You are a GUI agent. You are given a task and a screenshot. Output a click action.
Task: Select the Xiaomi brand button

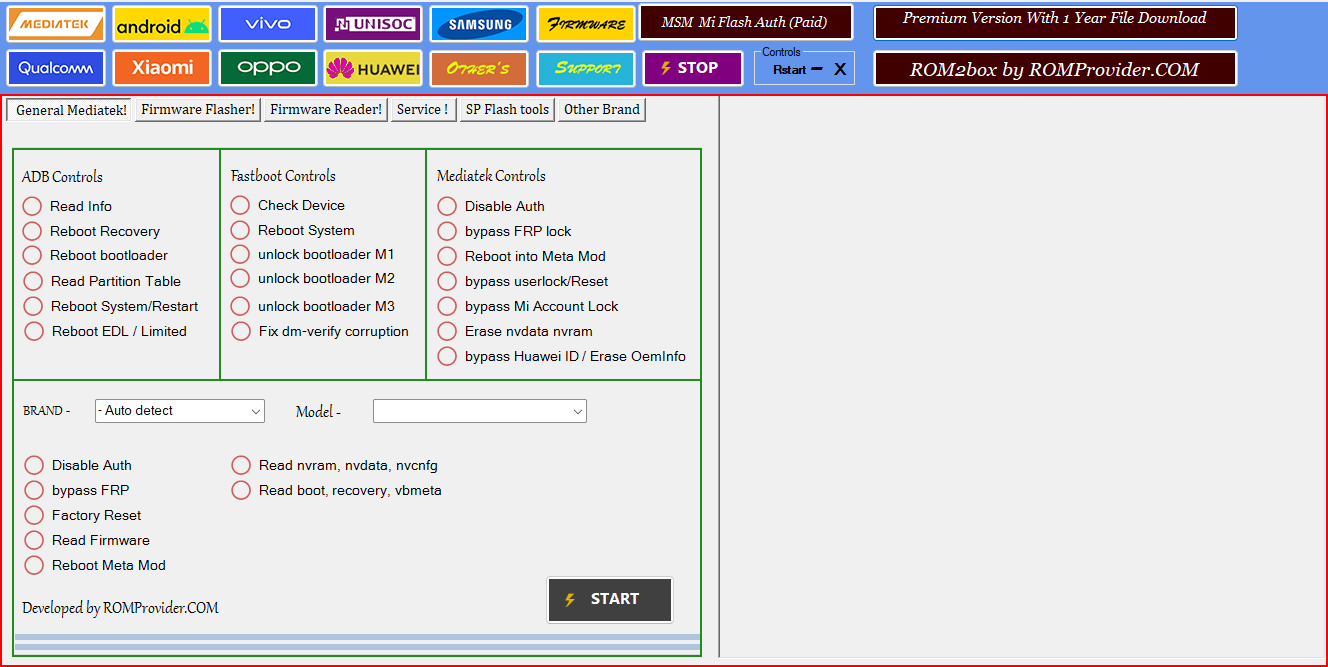[162, 68]
